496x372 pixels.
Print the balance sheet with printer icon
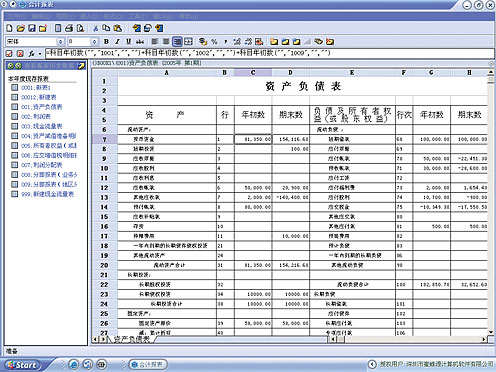point(69,28)
